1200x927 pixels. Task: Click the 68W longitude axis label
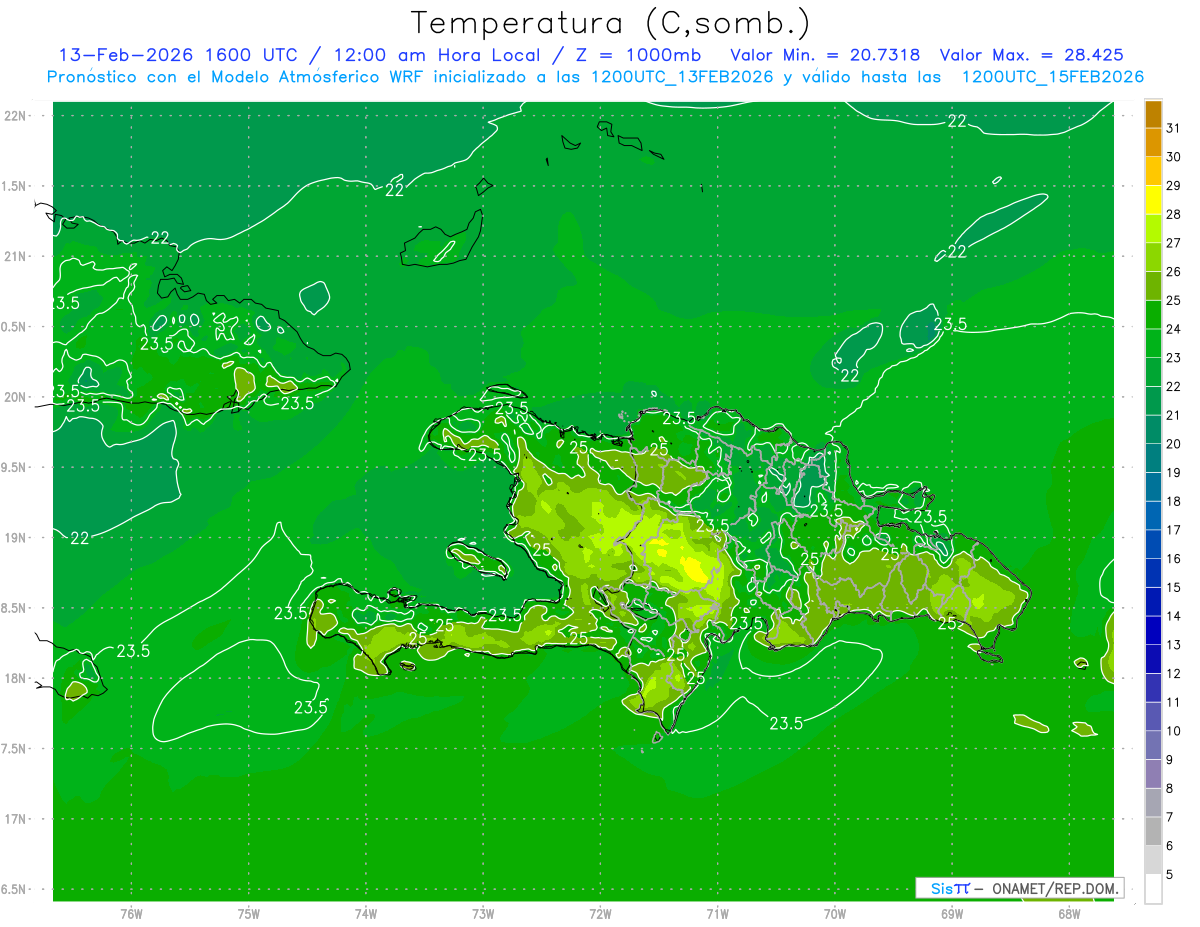1069,914
